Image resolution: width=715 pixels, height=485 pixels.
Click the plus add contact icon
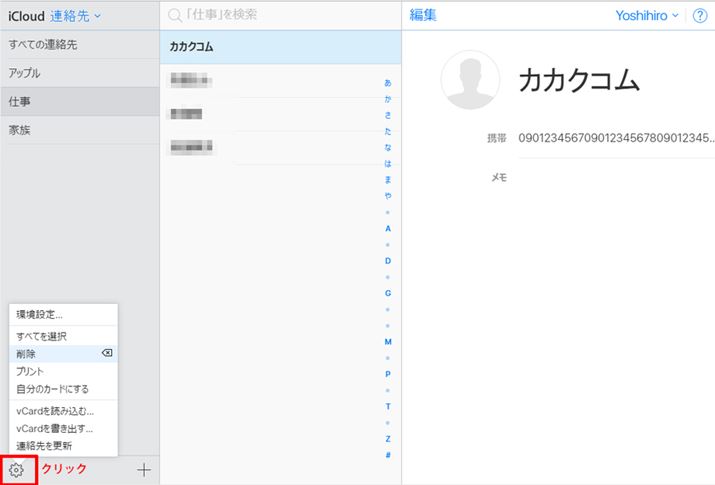click(144, 469)
